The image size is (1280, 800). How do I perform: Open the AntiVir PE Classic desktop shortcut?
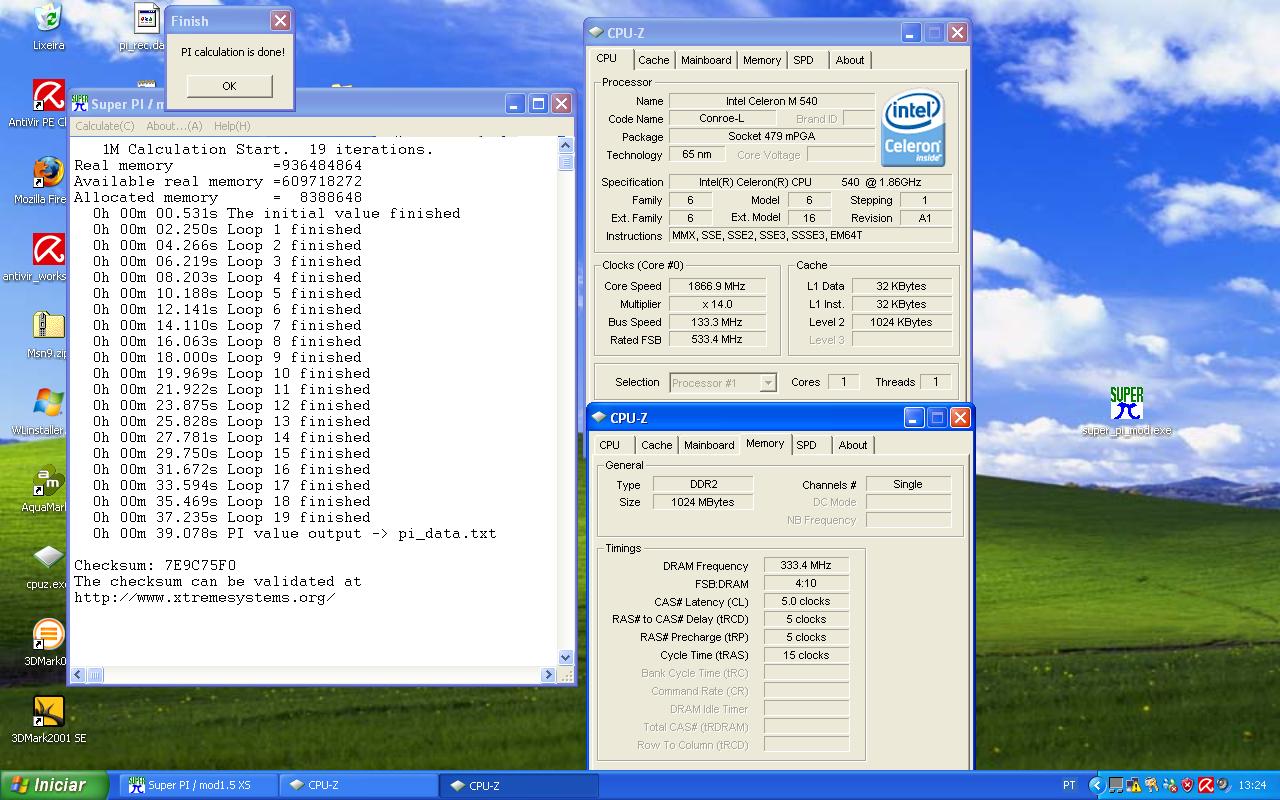(48, 104)
